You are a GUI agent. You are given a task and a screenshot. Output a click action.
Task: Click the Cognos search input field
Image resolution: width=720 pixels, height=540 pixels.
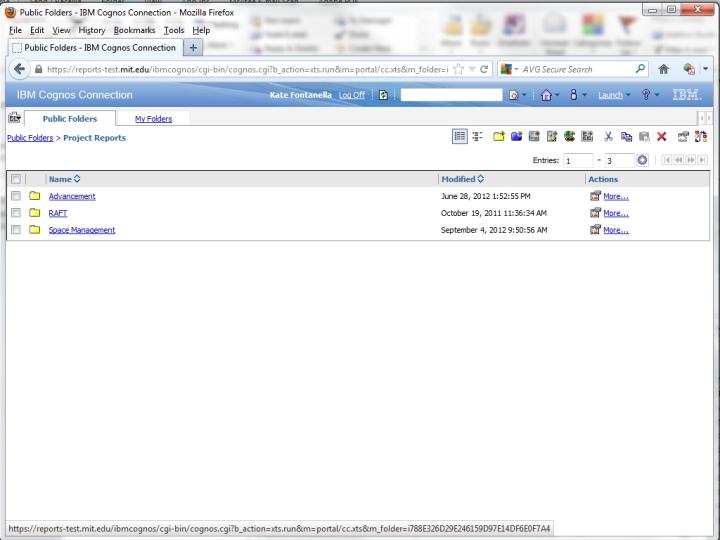coord(451,95)
